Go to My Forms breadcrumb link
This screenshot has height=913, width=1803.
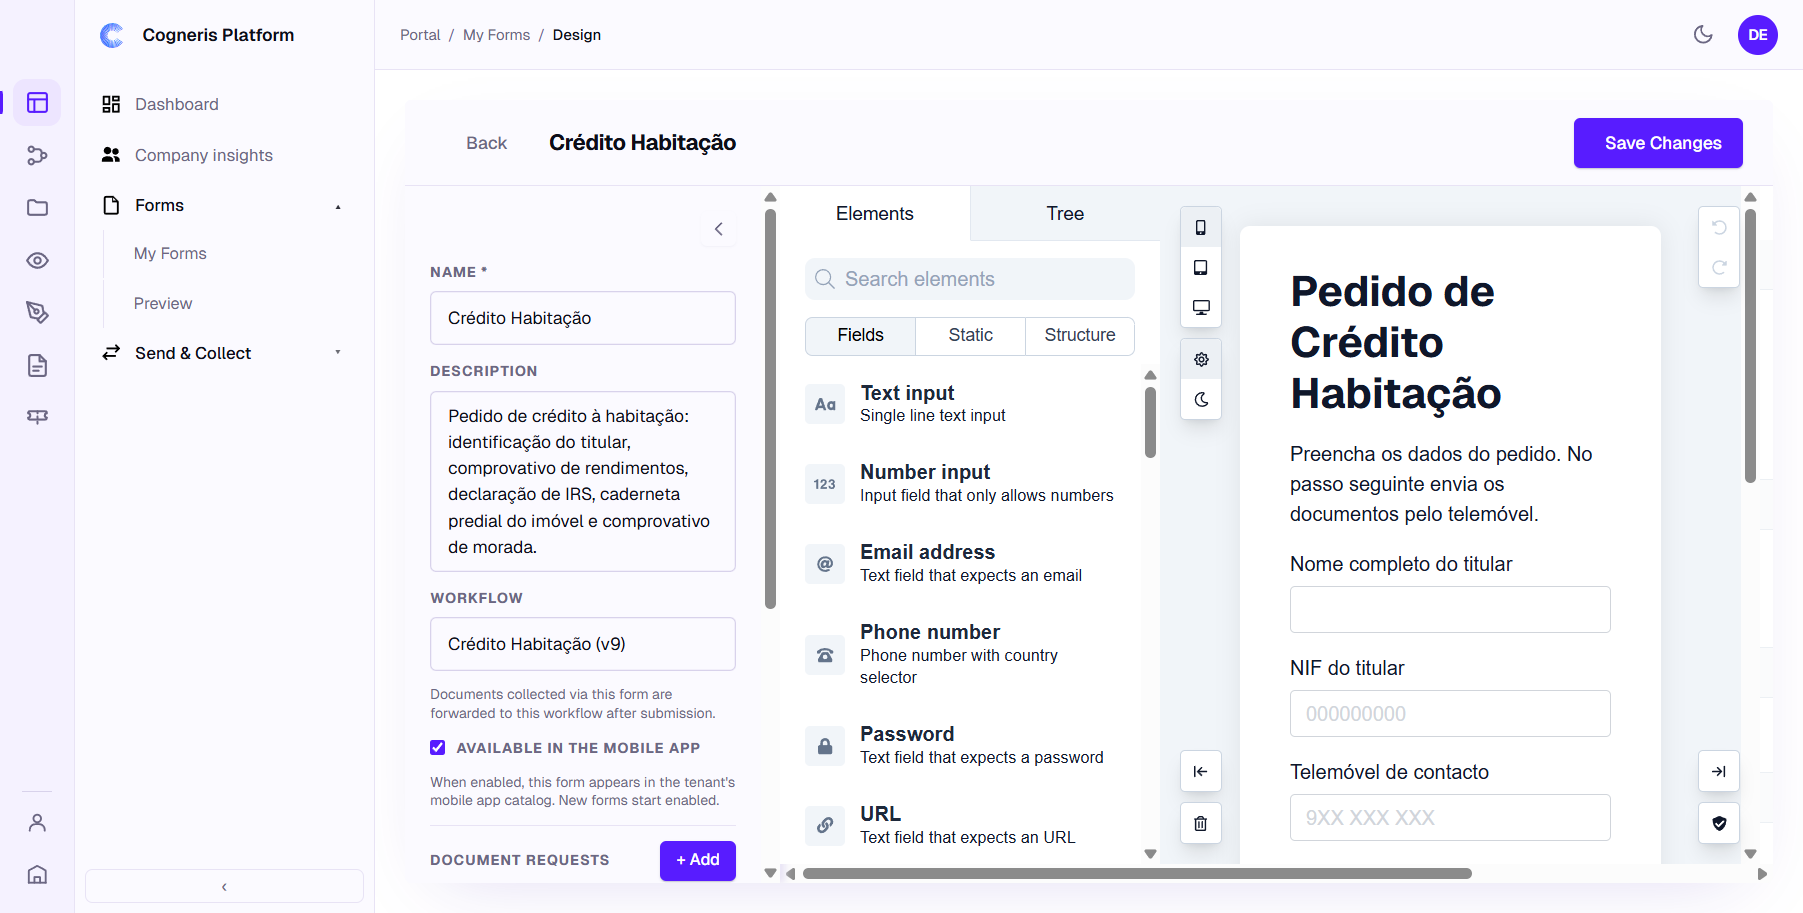click(496, 35)
